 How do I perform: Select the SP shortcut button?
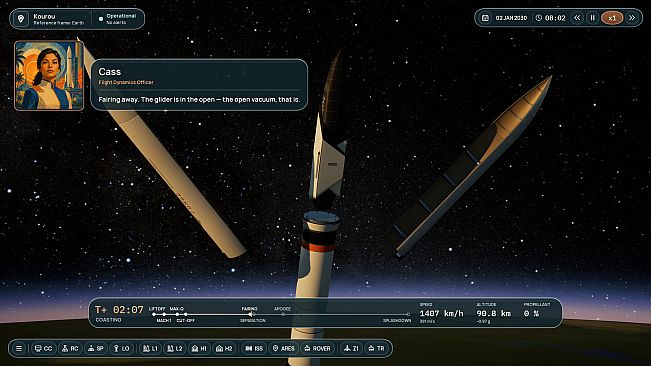point(96,349)
